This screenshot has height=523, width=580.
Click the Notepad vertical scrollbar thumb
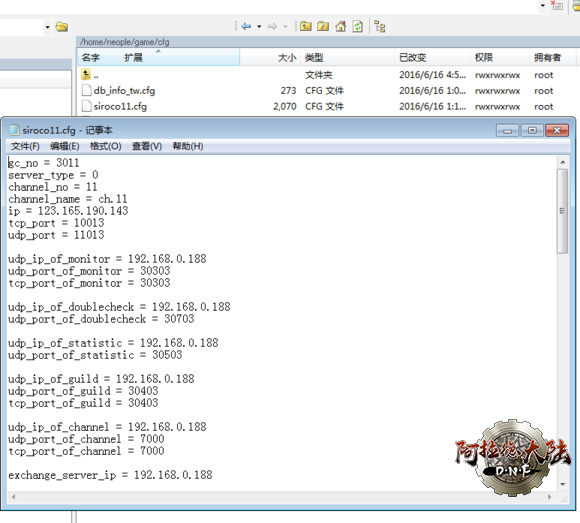point(562,211)
